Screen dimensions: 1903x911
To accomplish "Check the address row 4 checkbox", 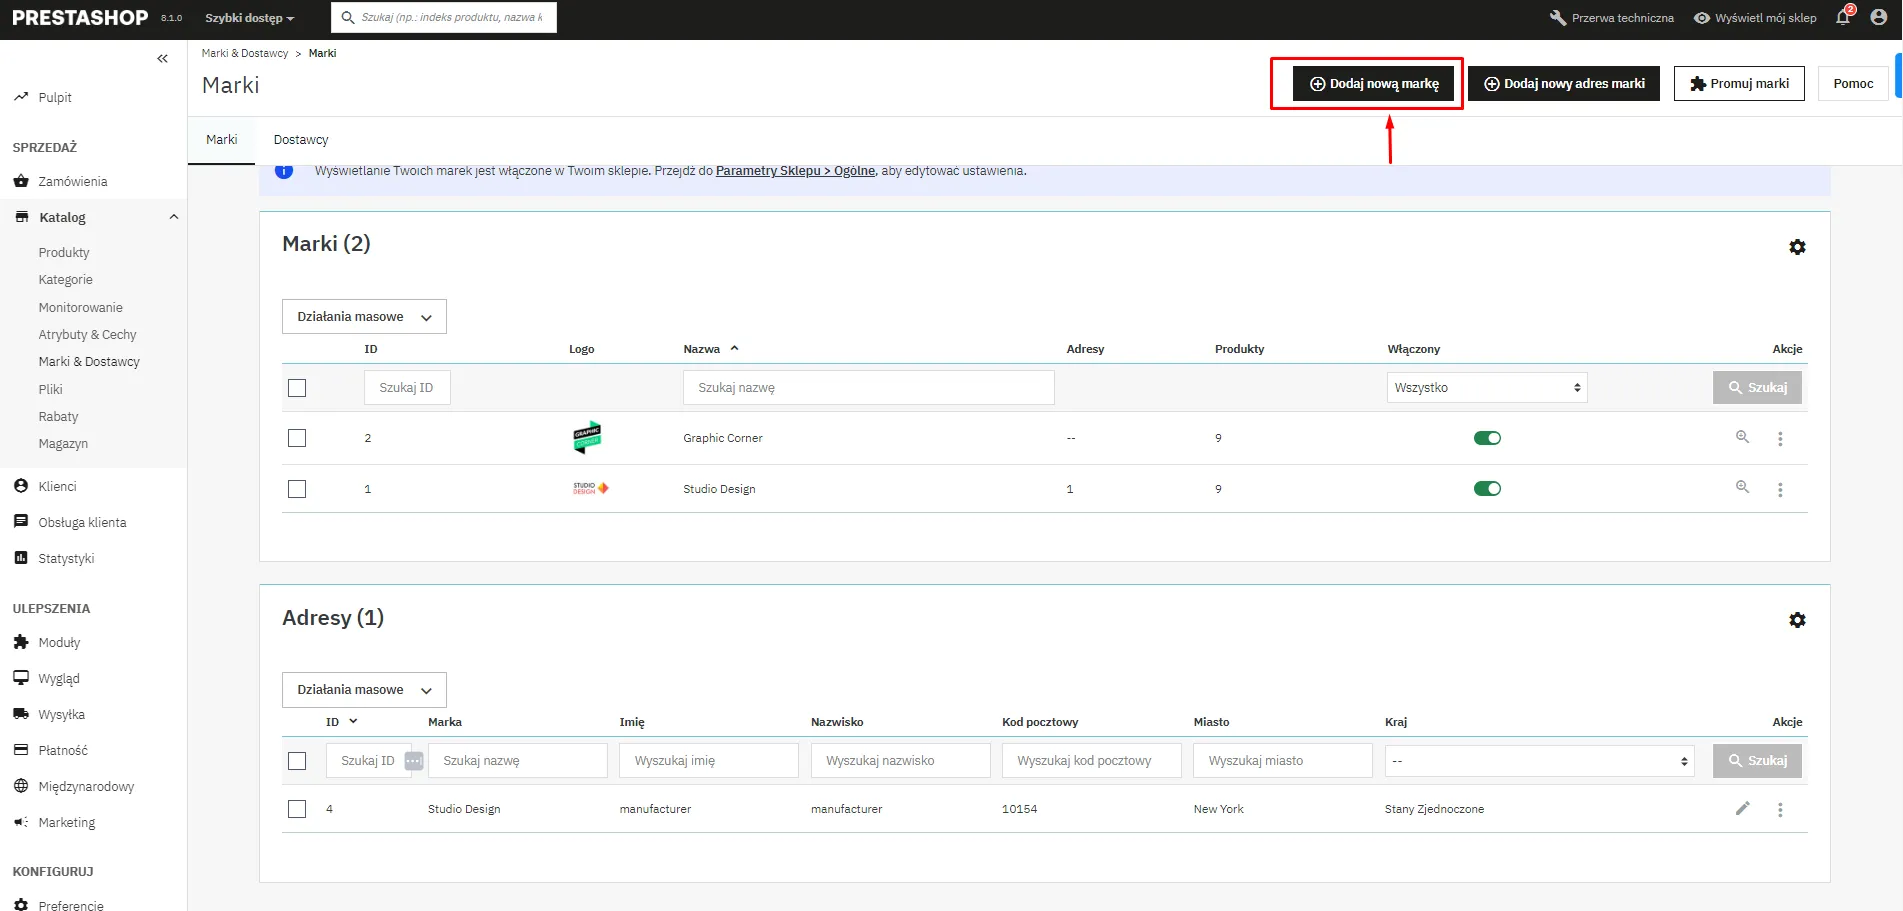I will pyautogui.click(x=297, y=809).
